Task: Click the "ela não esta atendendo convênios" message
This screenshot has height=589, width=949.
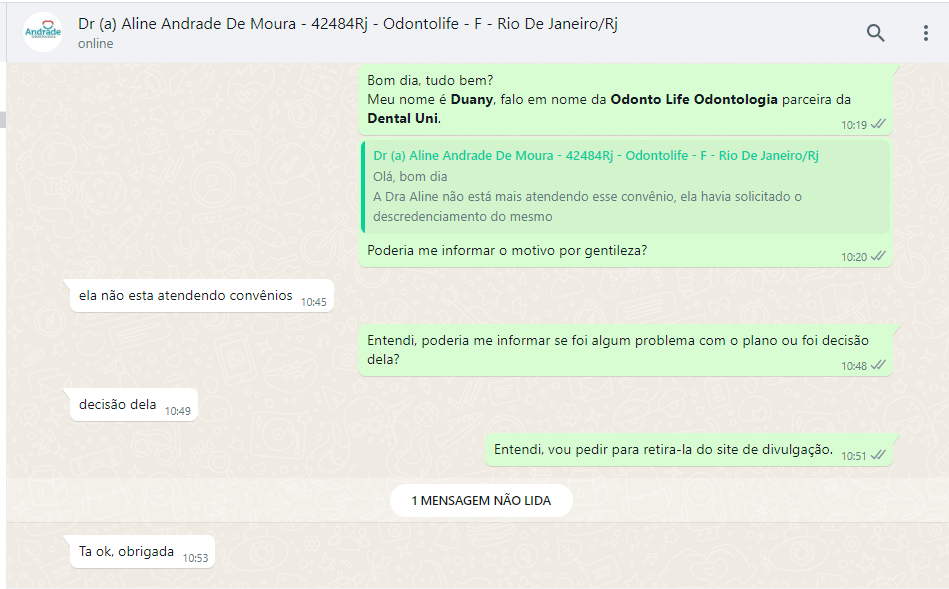Action: [x=186, y=296]
